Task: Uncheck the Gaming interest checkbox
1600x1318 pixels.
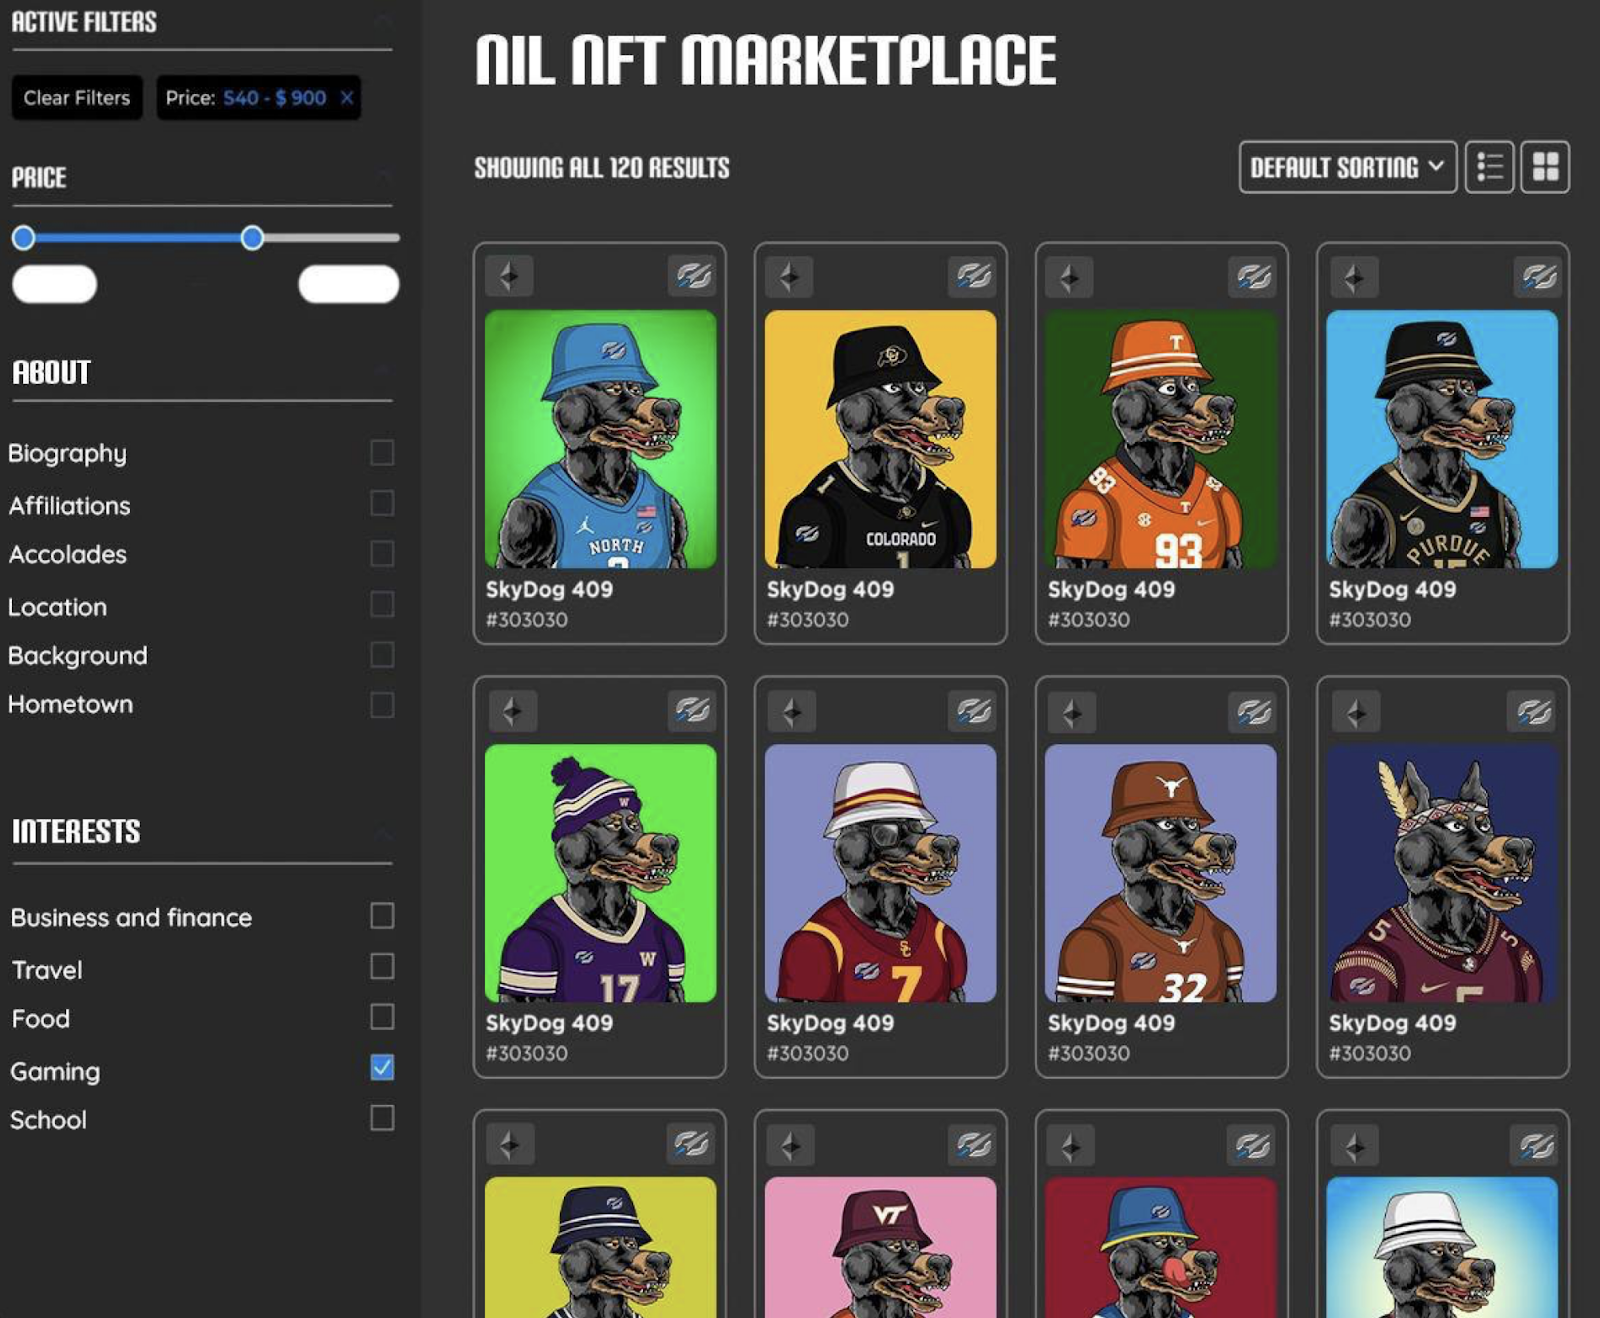Action: point(382,1067)
